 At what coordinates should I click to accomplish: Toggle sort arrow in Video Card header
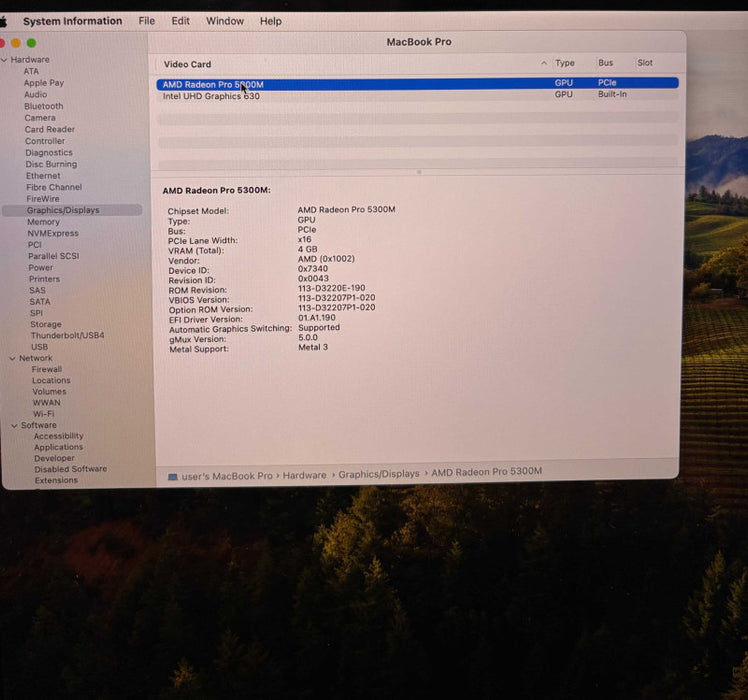tap(544, 63)
